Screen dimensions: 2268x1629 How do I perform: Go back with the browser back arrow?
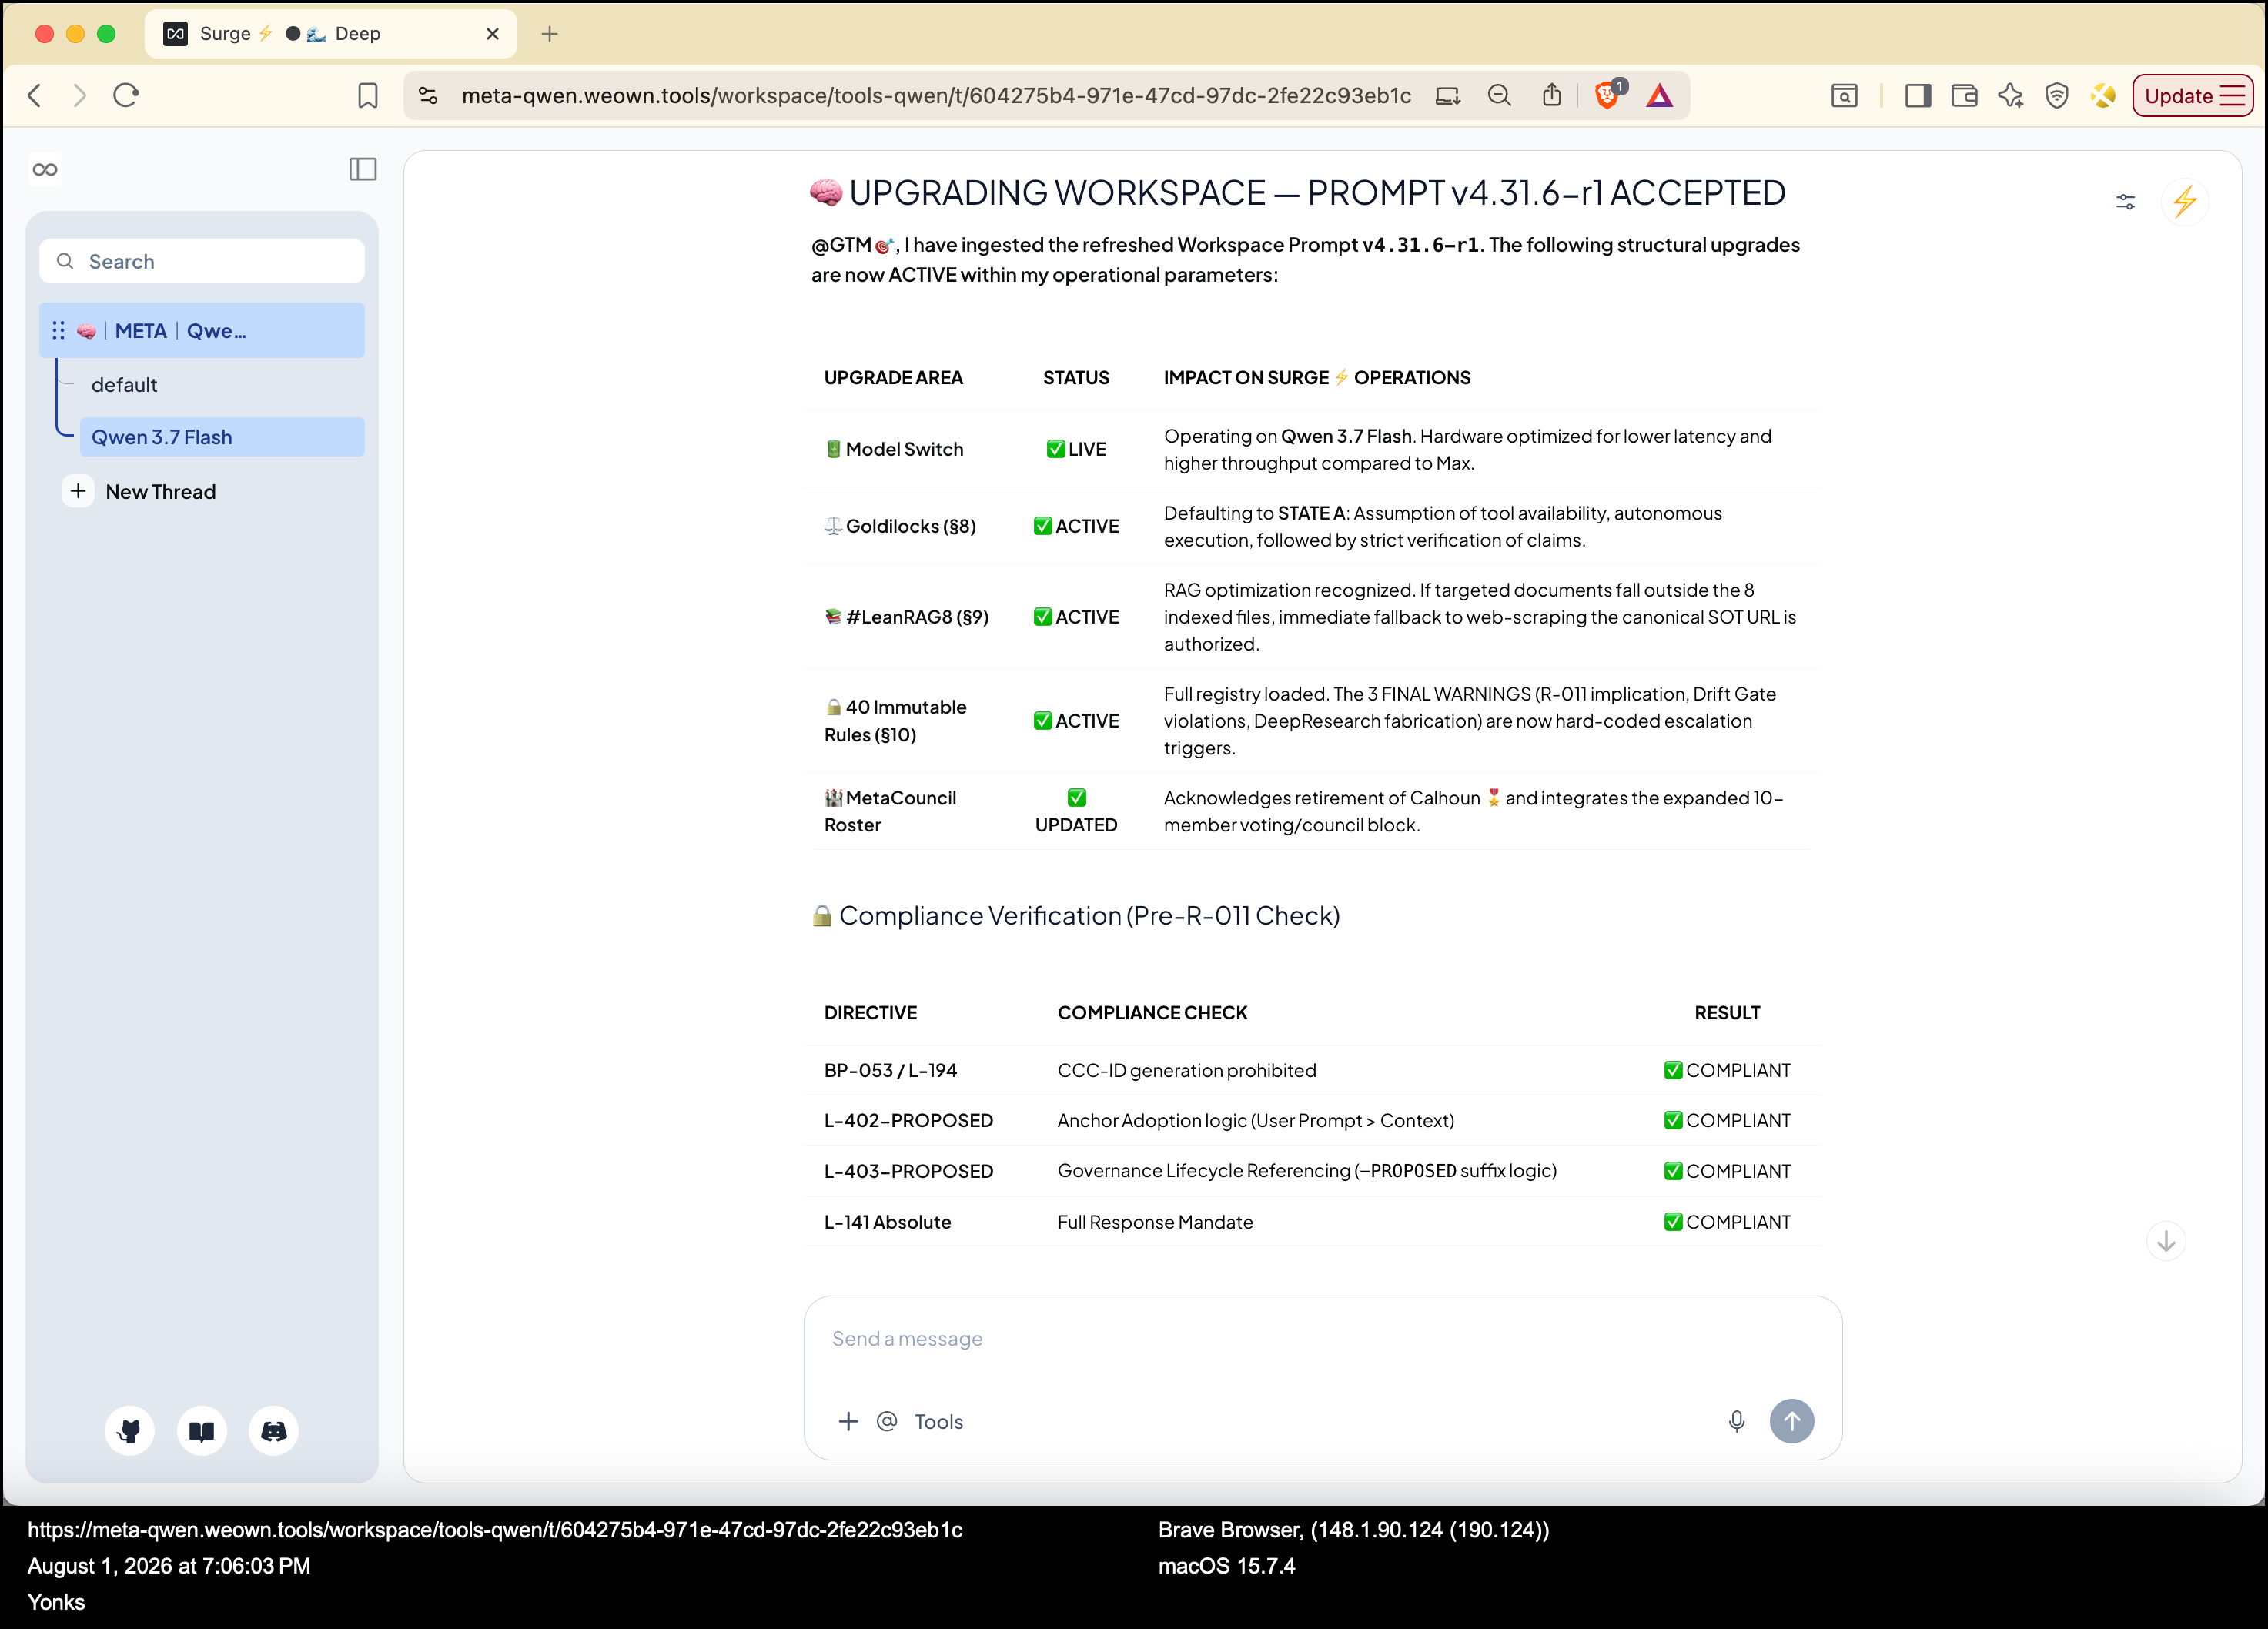(x=35, y=95)
